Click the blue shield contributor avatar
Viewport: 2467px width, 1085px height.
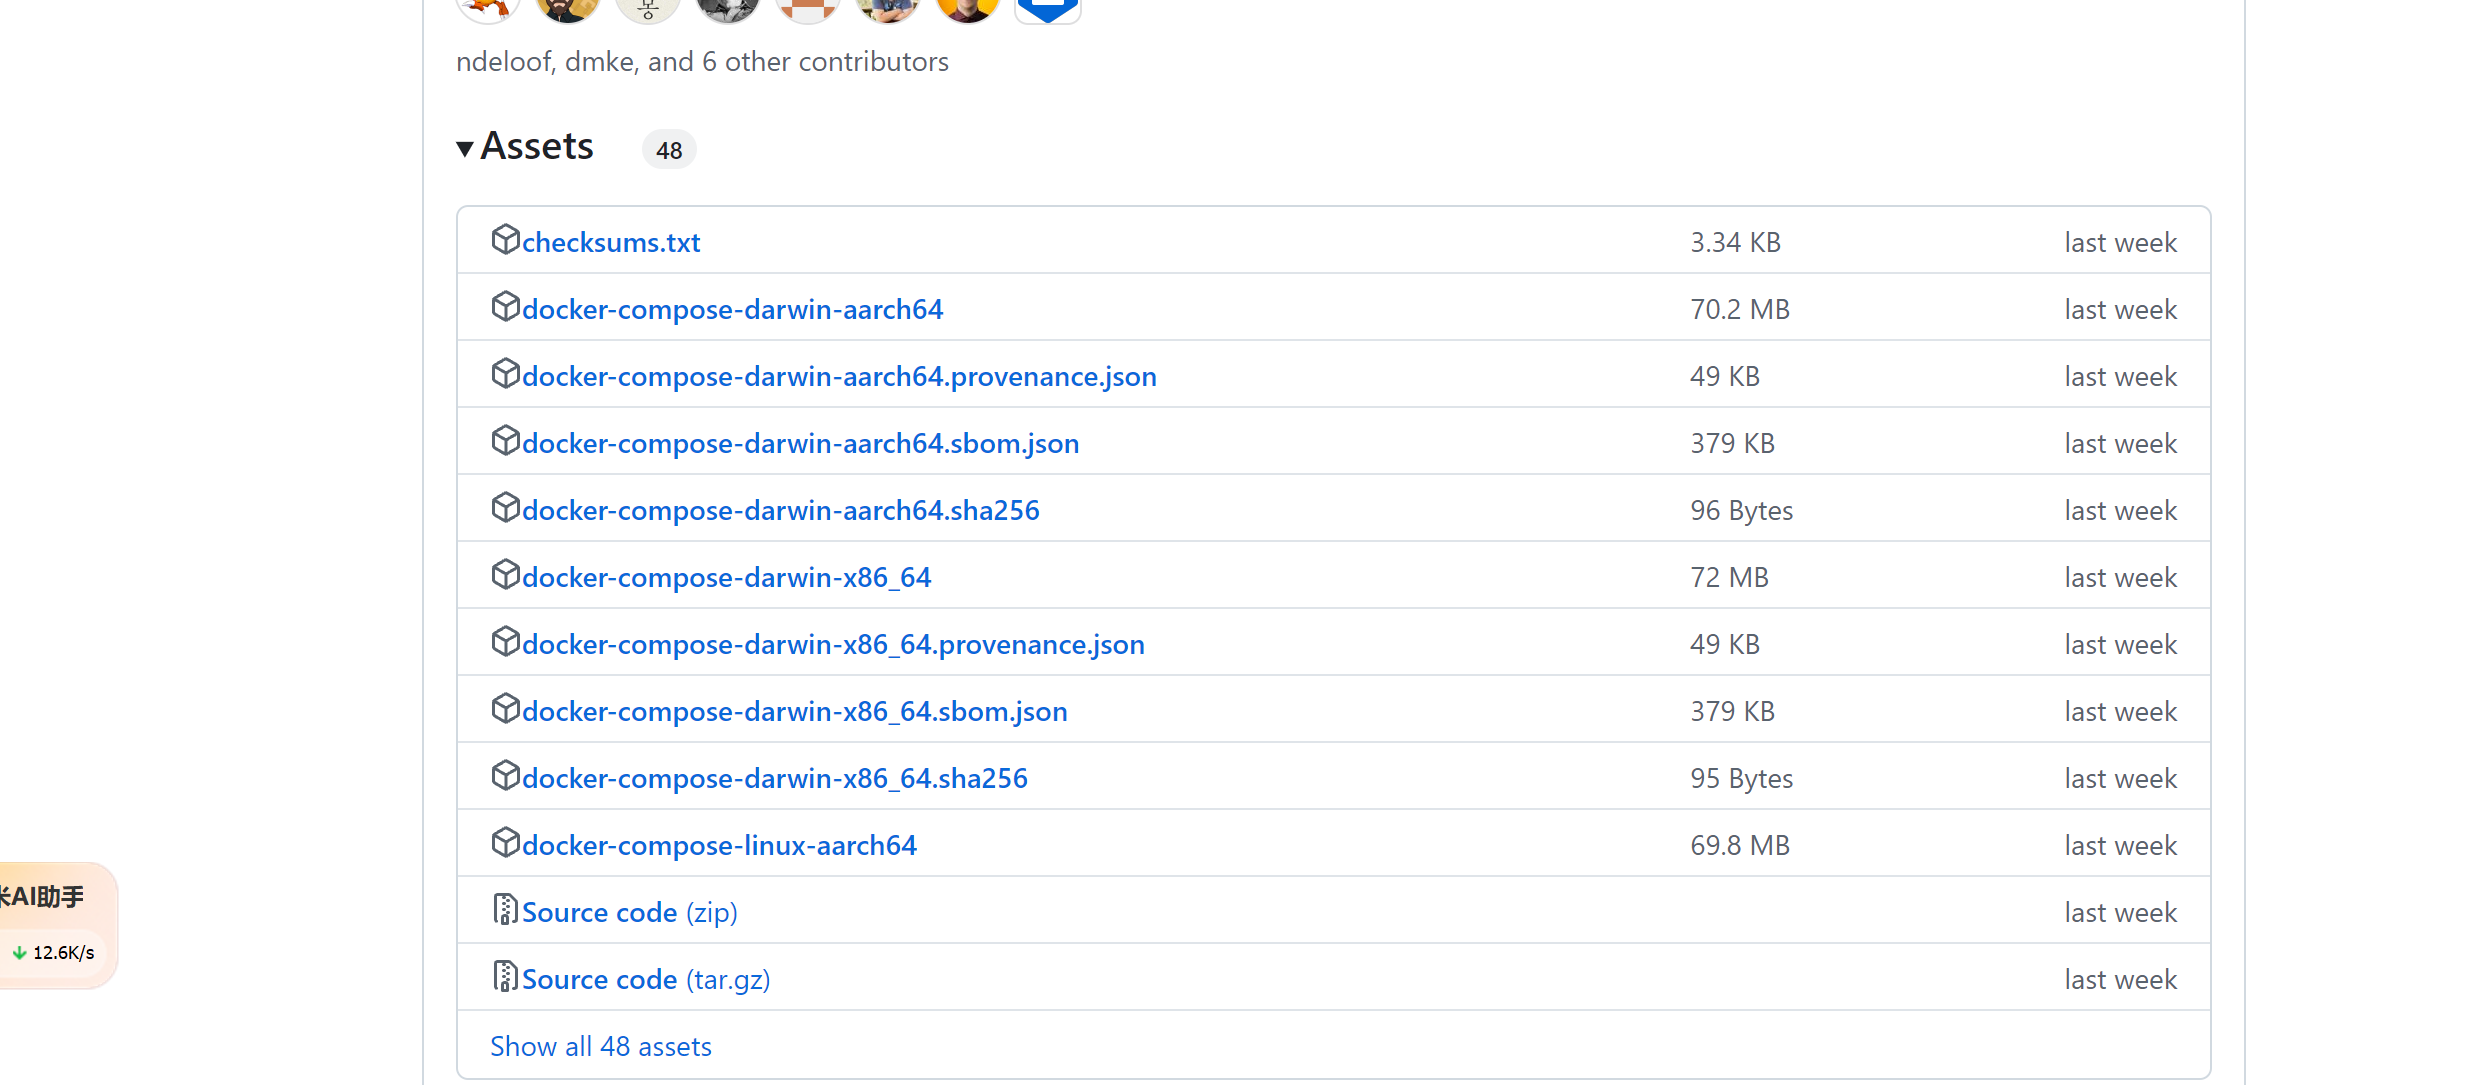(x=1047, y=8)
